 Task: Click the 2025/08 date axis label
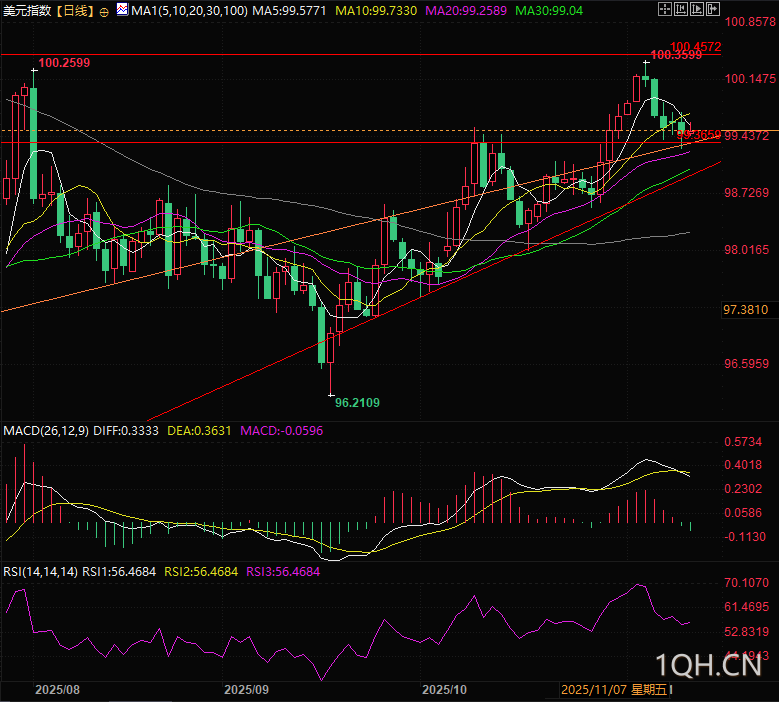[58, 690]
